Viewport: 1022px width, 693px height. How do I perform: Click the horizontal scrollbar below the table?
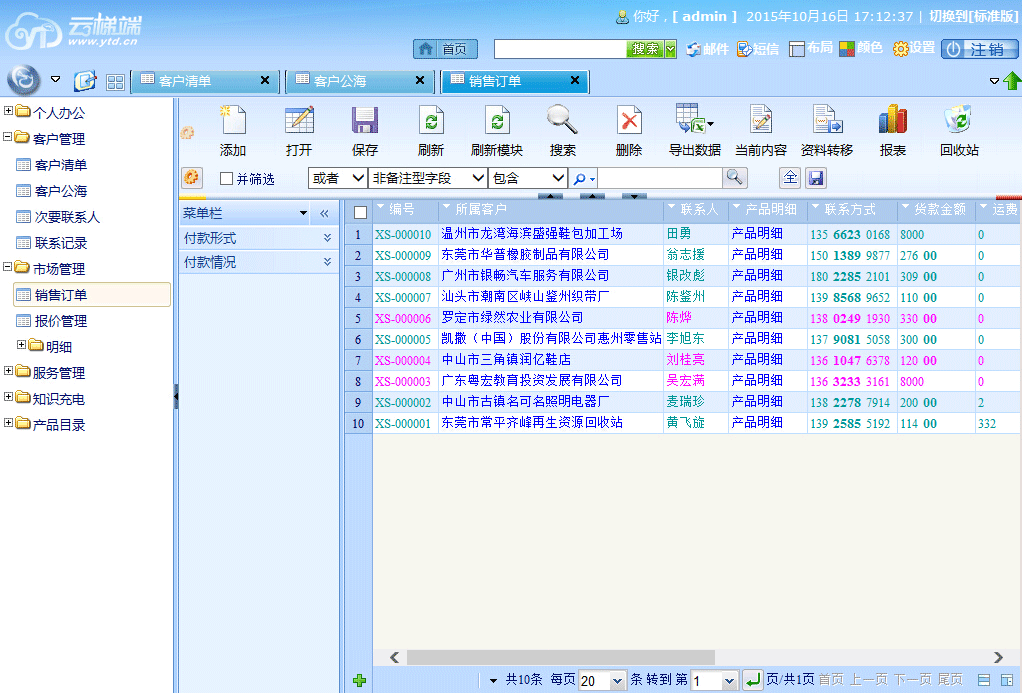click(561, 657)
